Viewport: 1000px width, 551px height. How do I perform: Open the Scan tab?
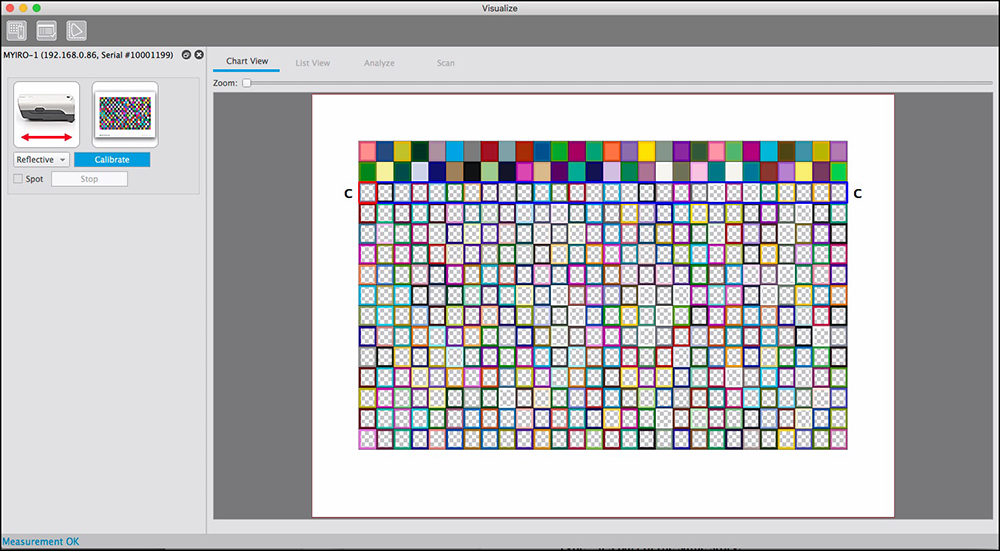pyautogui.click(x=445, y=63)
